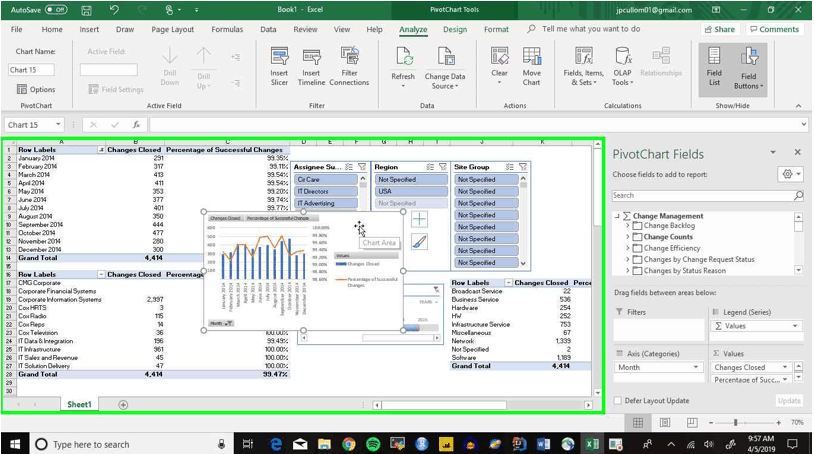Click the Share button

point(720,29)
